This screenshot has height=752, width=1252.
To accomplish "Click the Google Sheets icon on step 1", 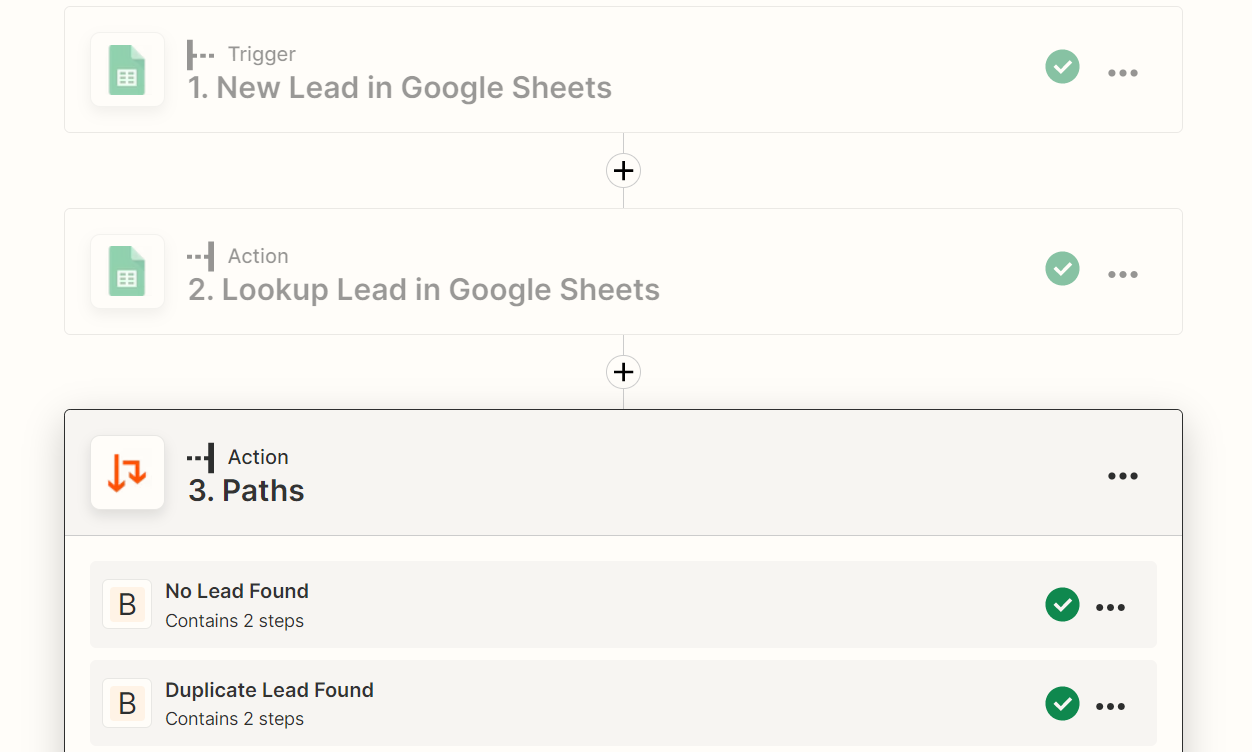I will coord(127,70).
